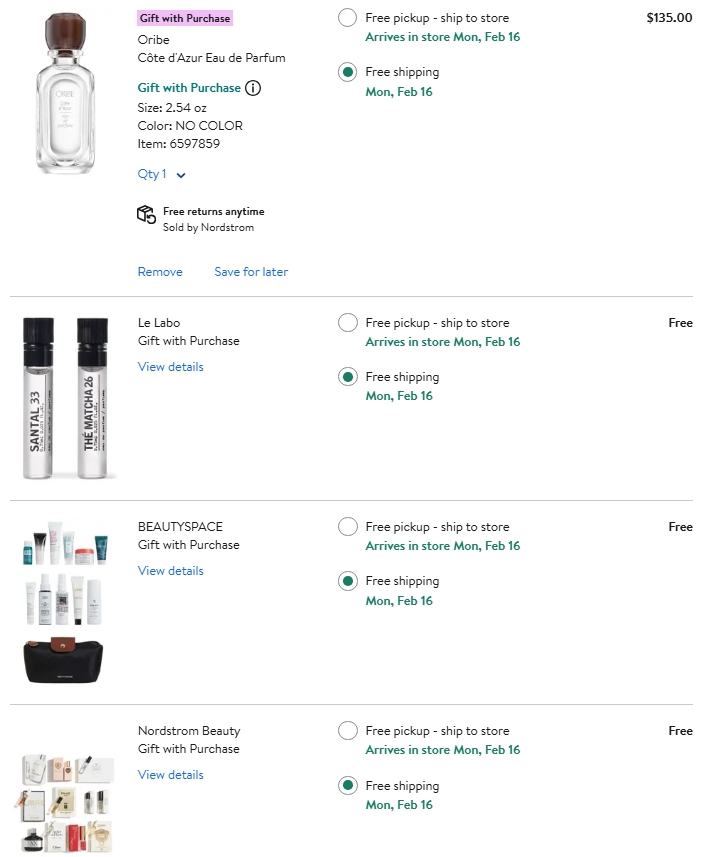
Task: Select free shipping for BEAUTYSPACE gift
Action: [x=347, y=581]
